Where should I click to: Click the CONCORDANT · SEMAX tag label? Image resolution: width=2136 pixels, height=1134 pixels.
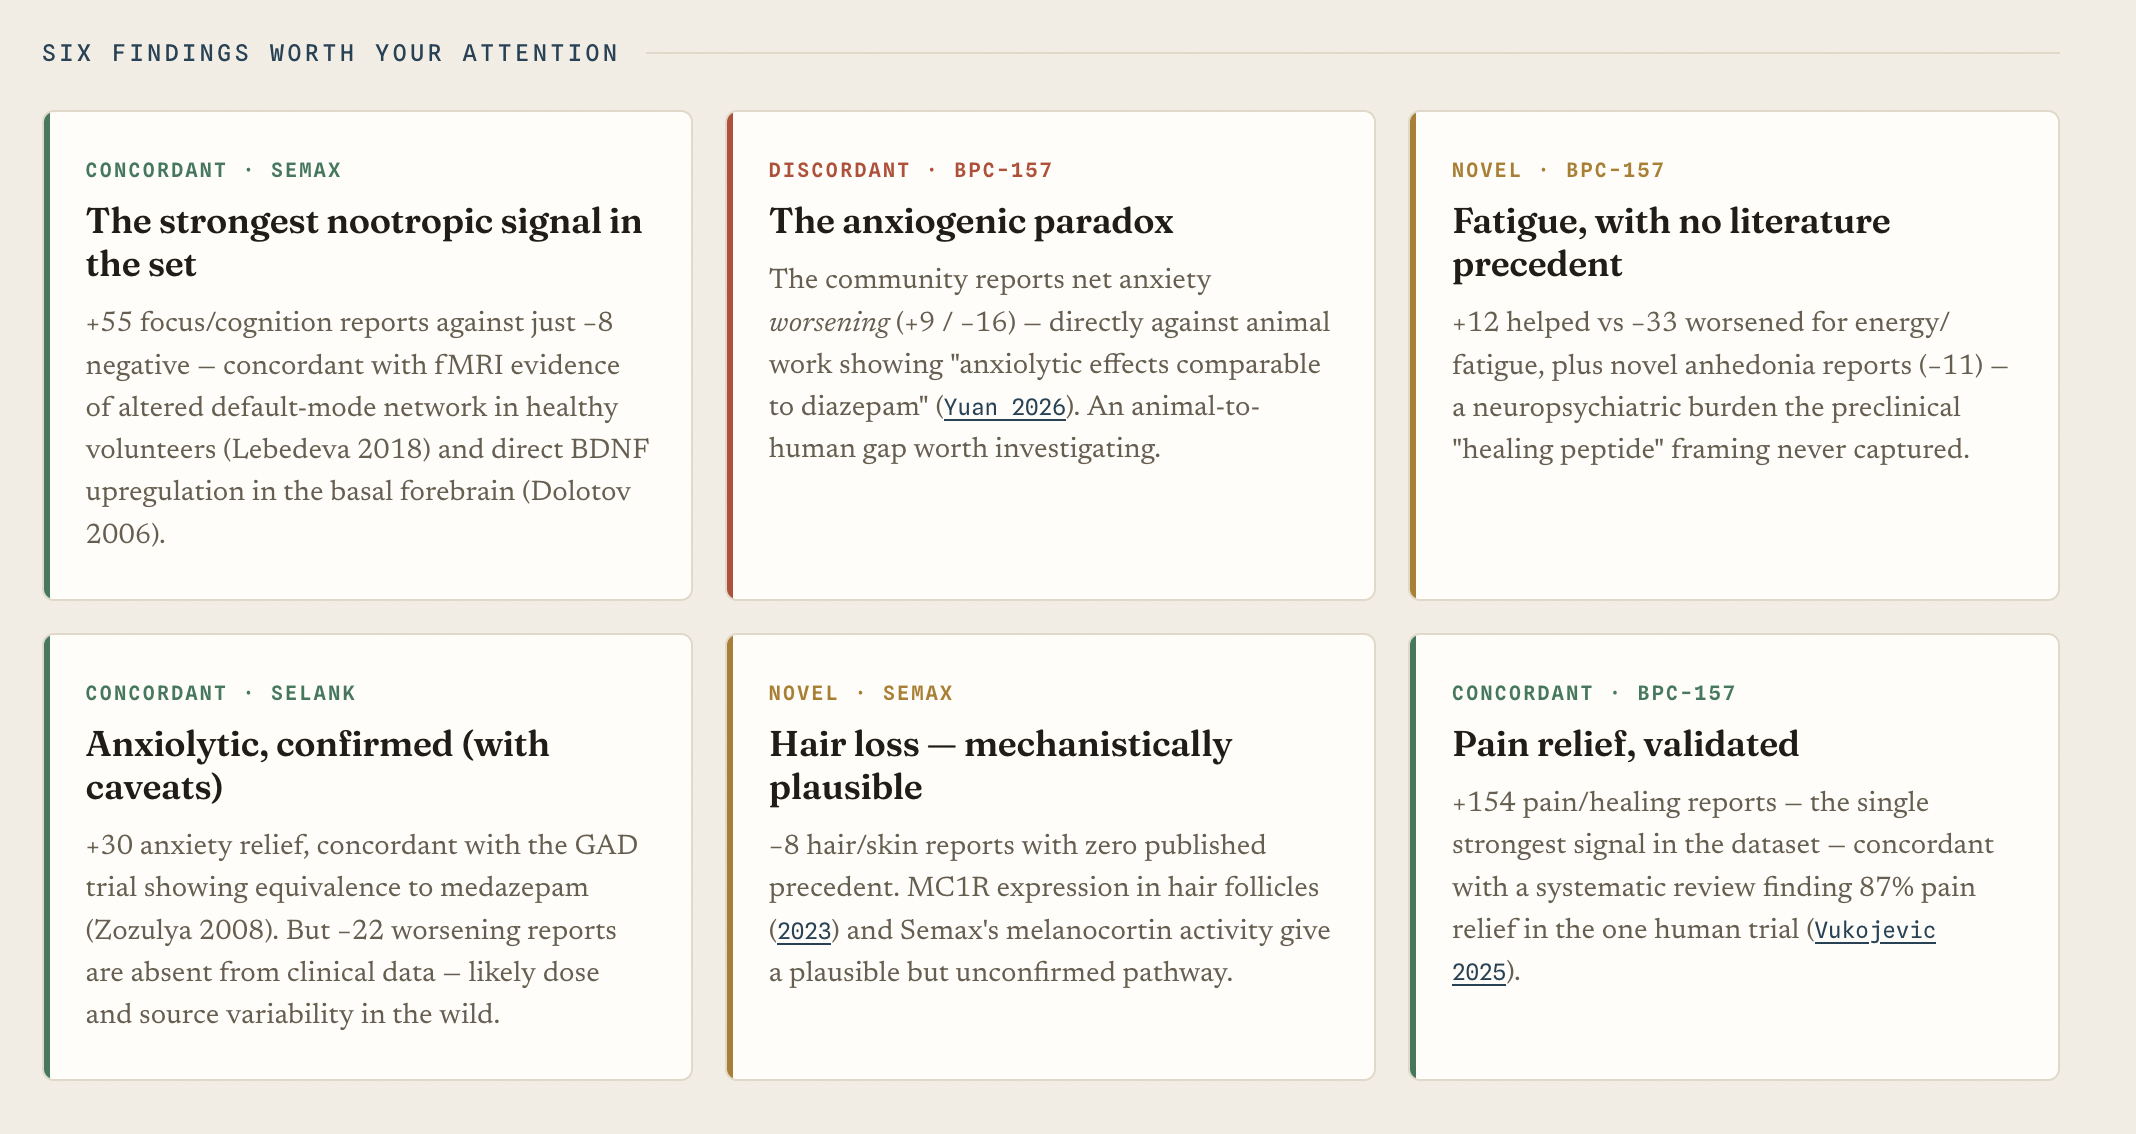(213, 170)
